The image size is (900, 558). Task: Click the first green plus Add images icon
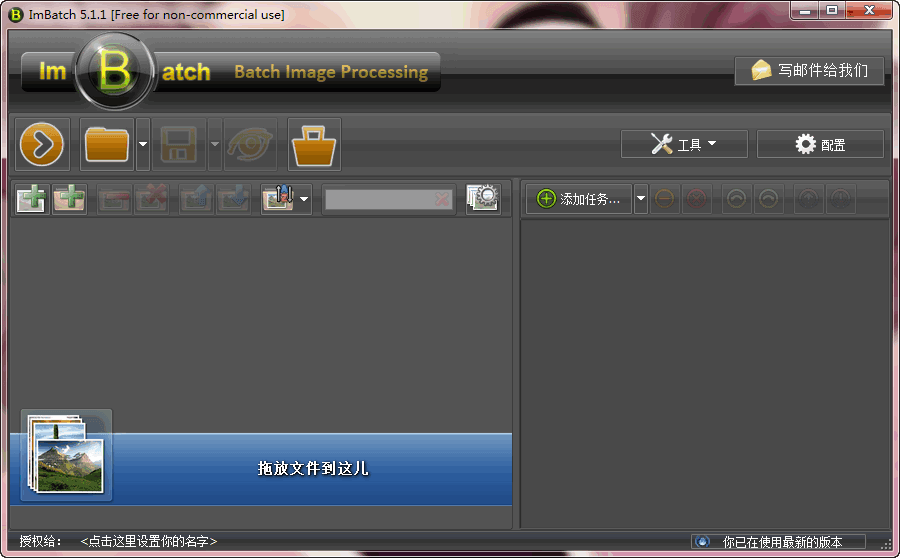(x=32, y=199)
